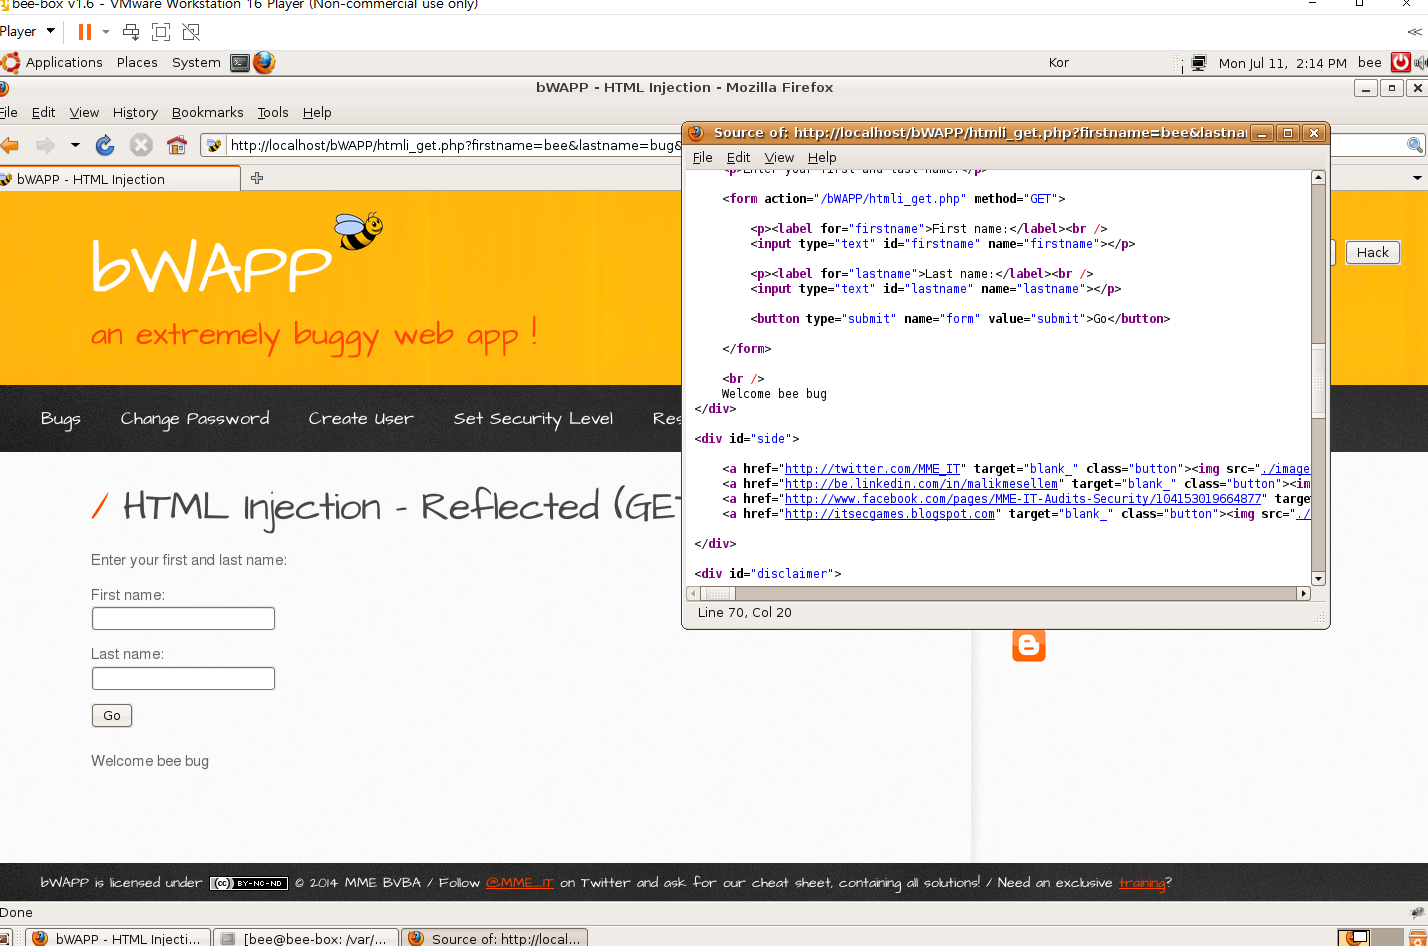The image size is (1428, 946).
Task: Open Firefox Tools menu
Action: click(x=273, y=112)
